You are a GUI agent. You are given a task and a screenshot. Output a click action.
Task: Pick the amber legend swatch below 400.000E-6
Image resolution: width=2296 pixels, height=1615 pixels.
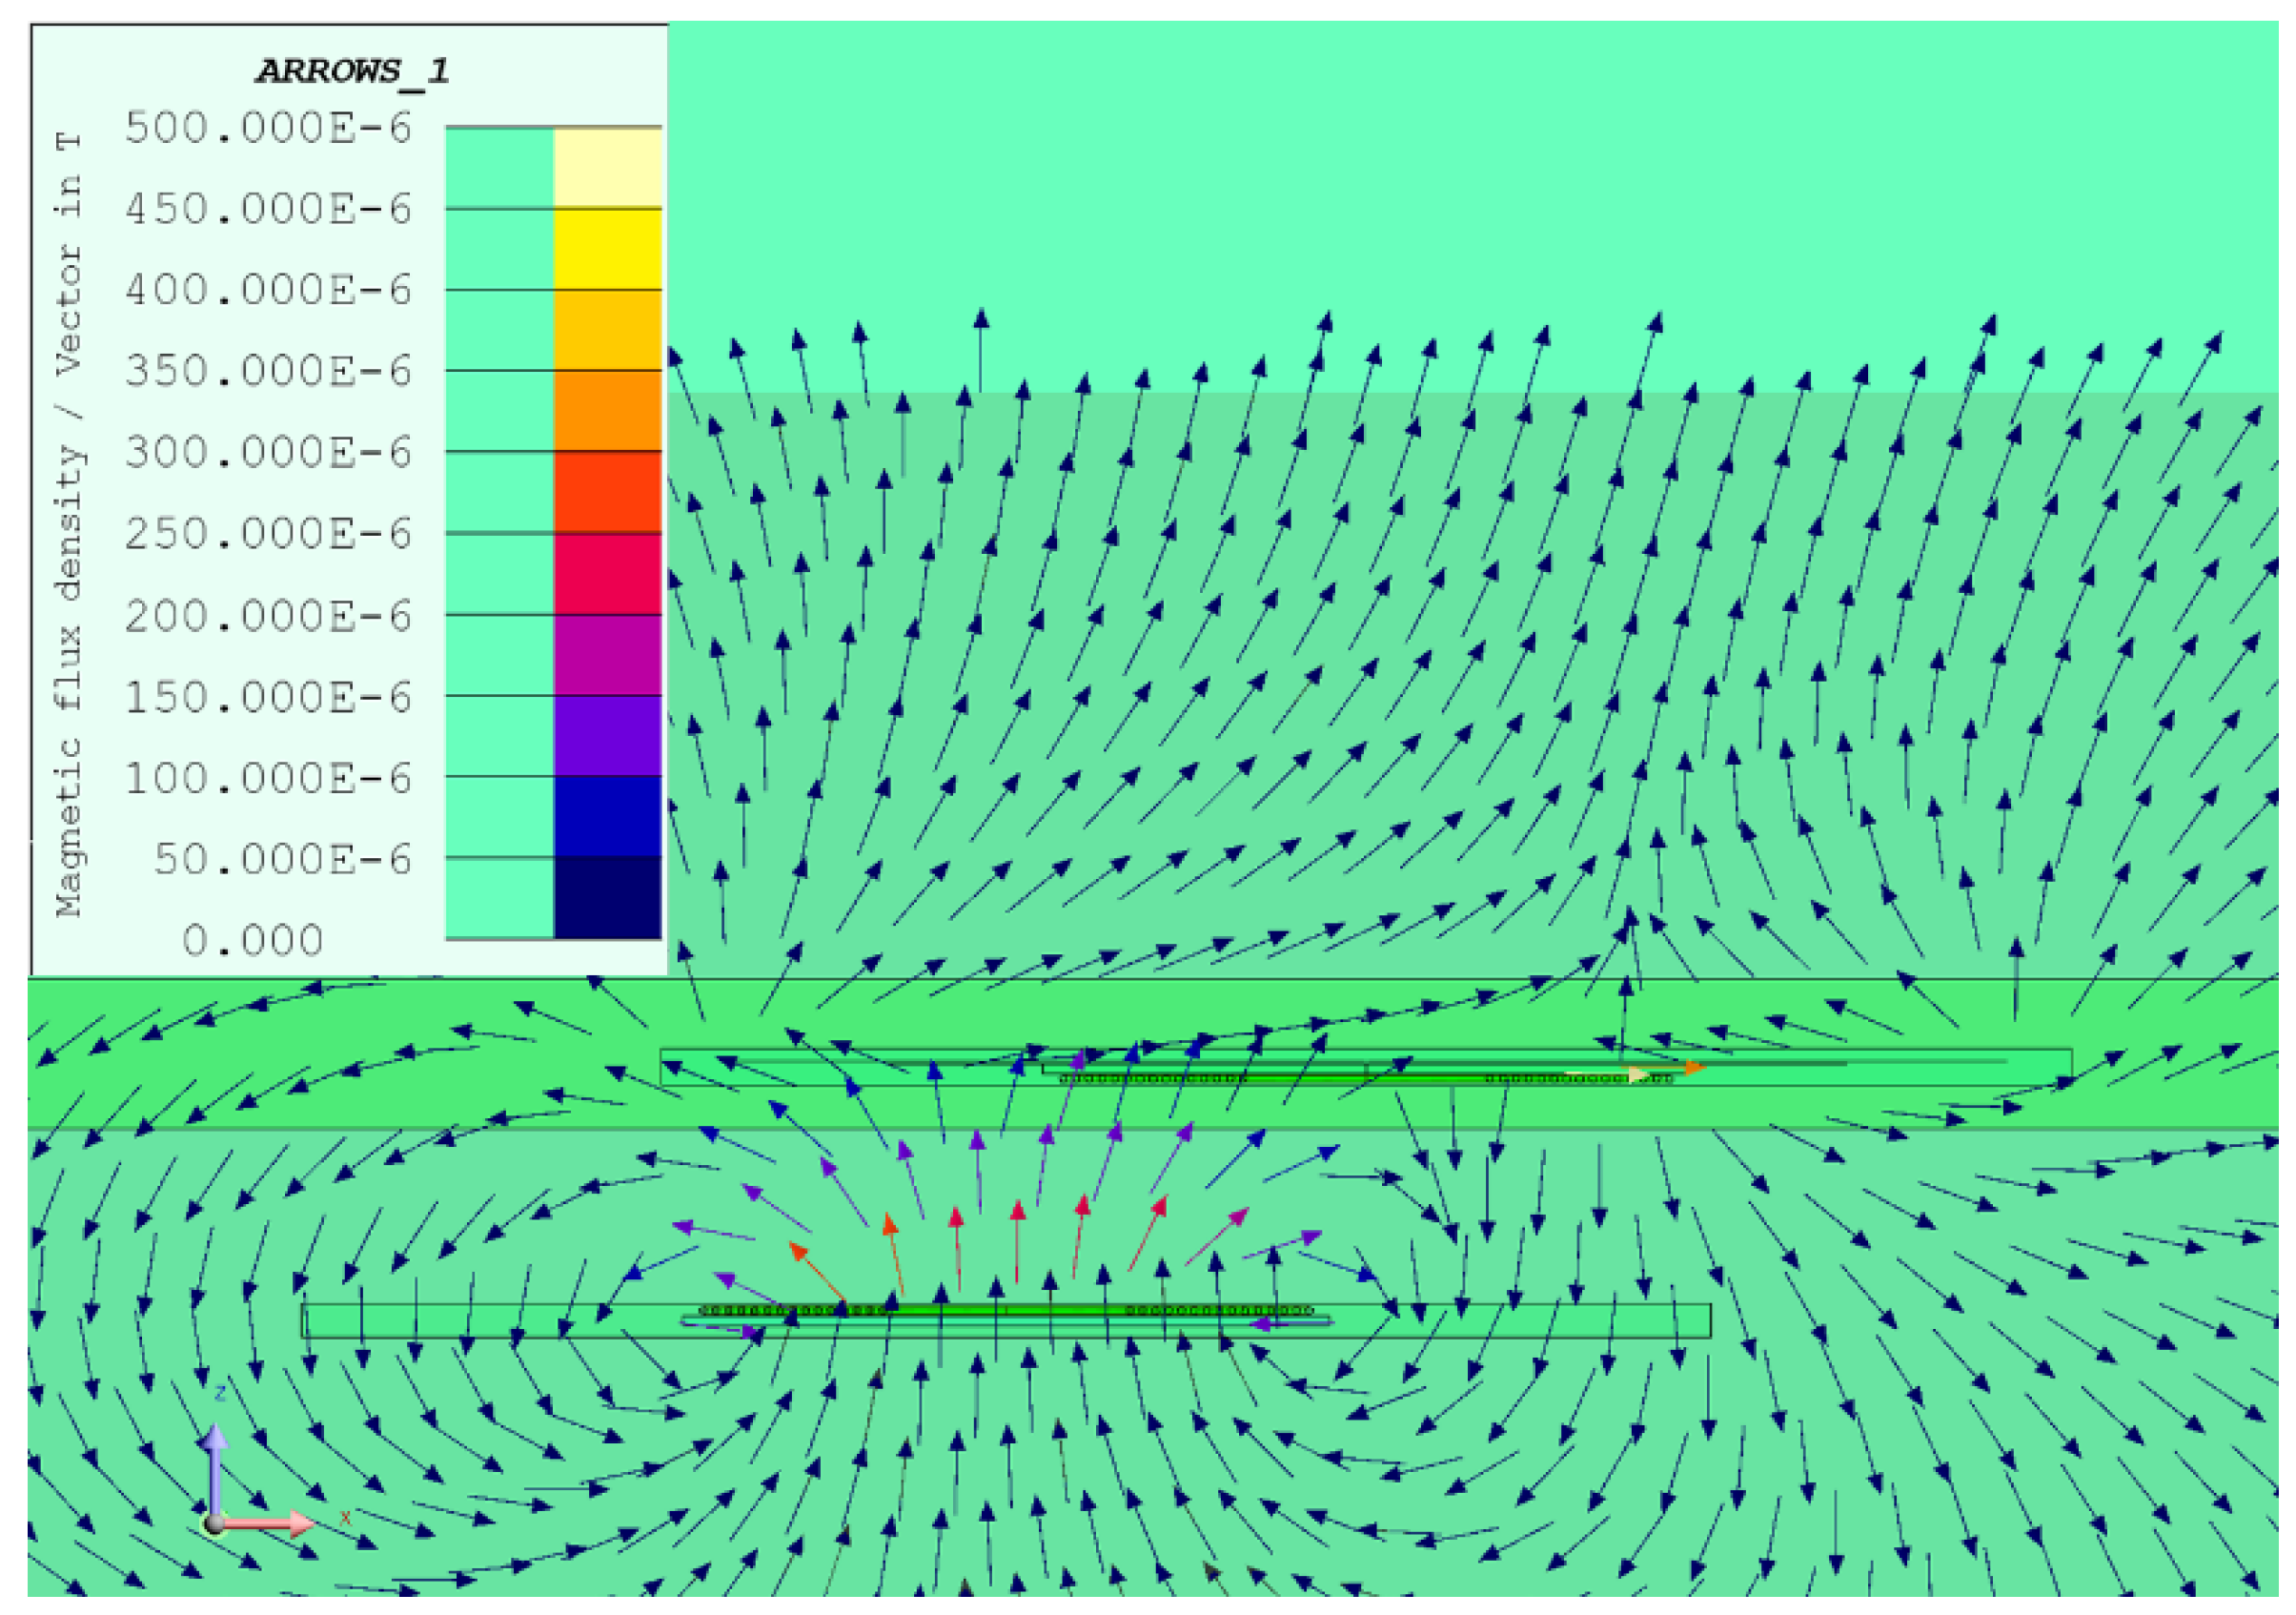[607, 330]
